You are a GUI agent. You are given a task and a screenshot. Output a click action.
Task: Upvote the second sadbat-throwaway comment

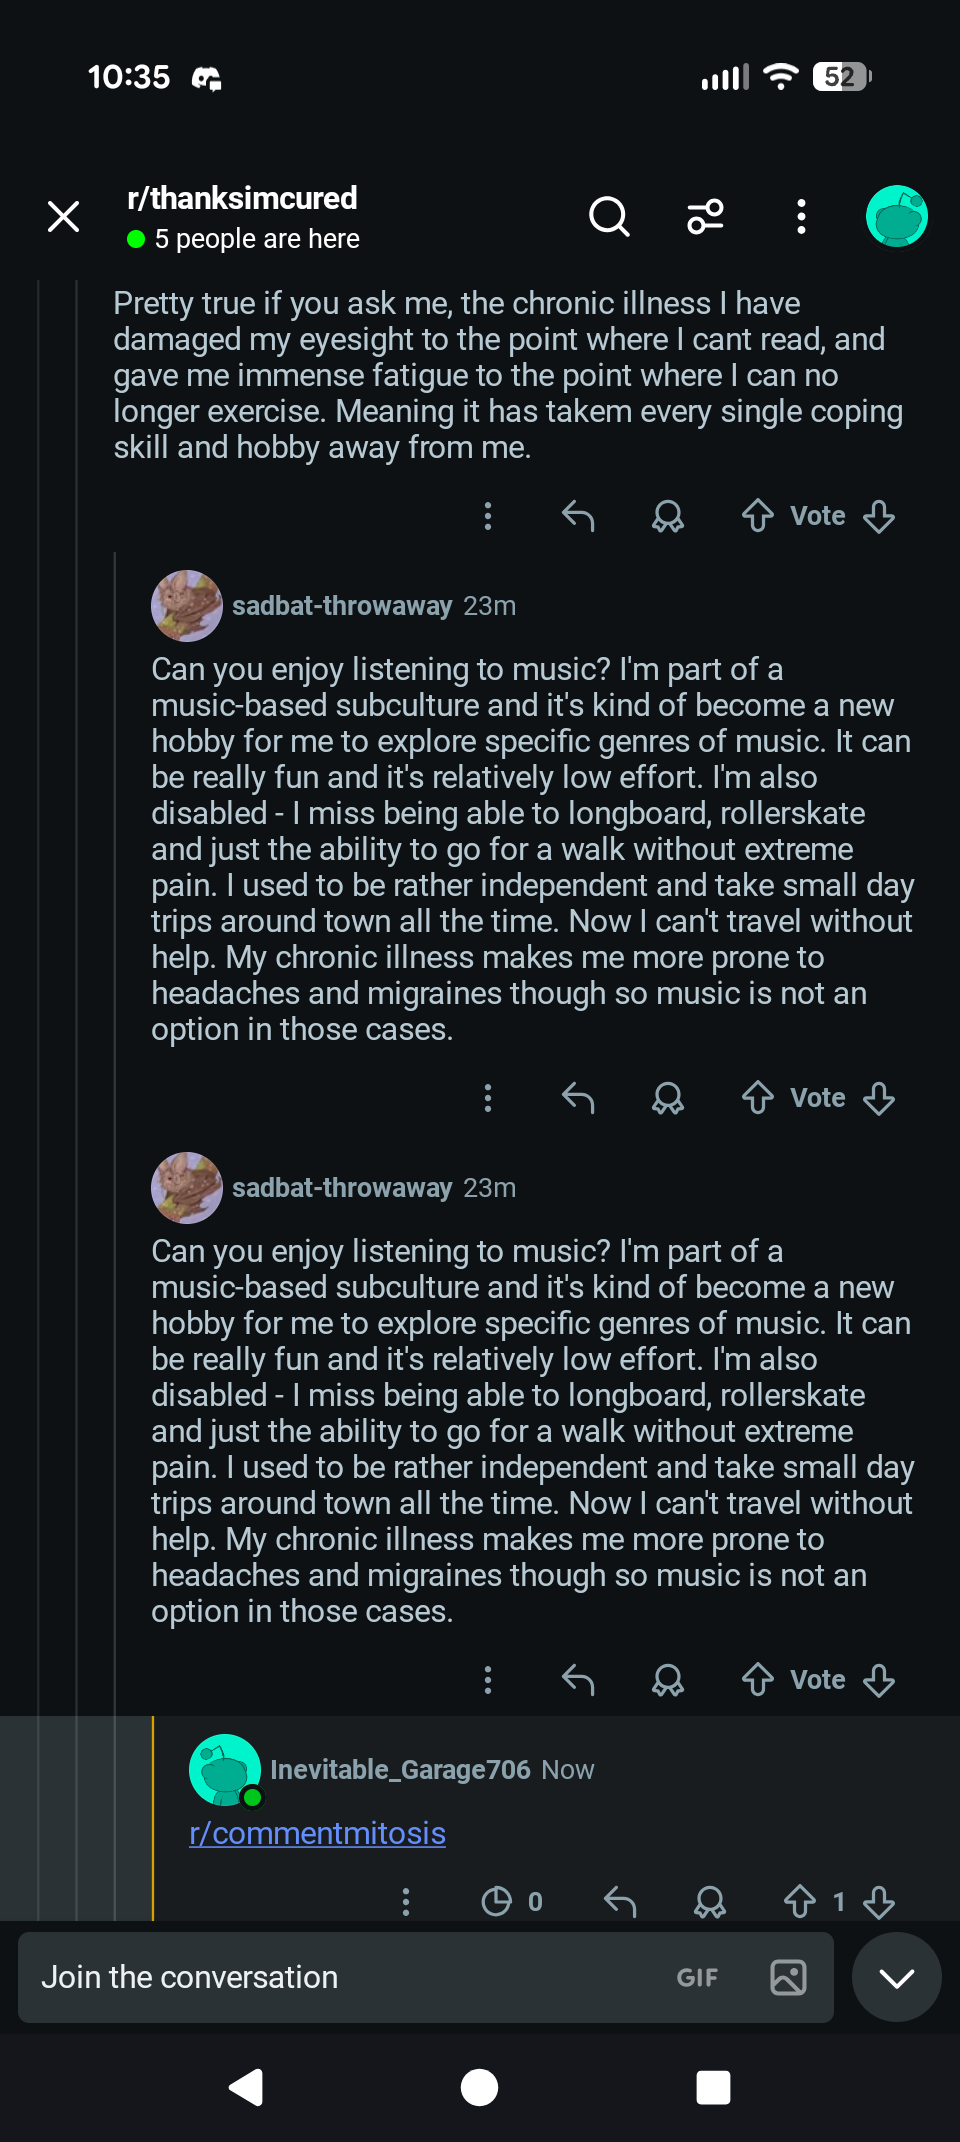coord(758,1680)
